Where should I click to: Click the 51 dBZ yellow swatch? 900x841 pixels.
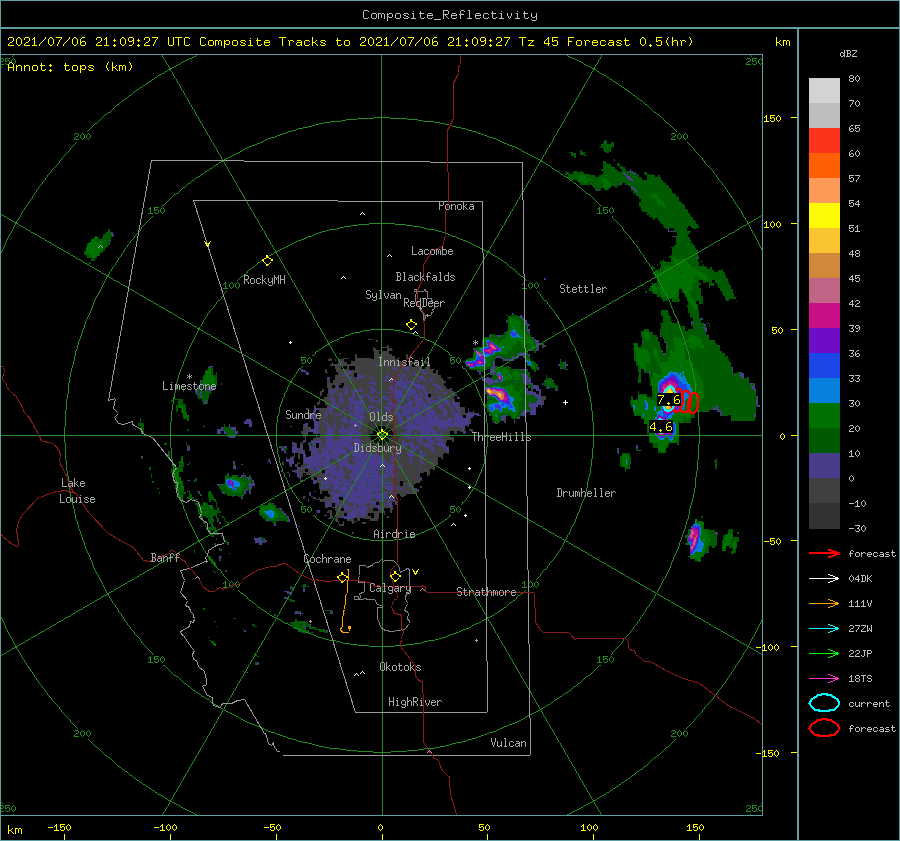coord(824,216)
